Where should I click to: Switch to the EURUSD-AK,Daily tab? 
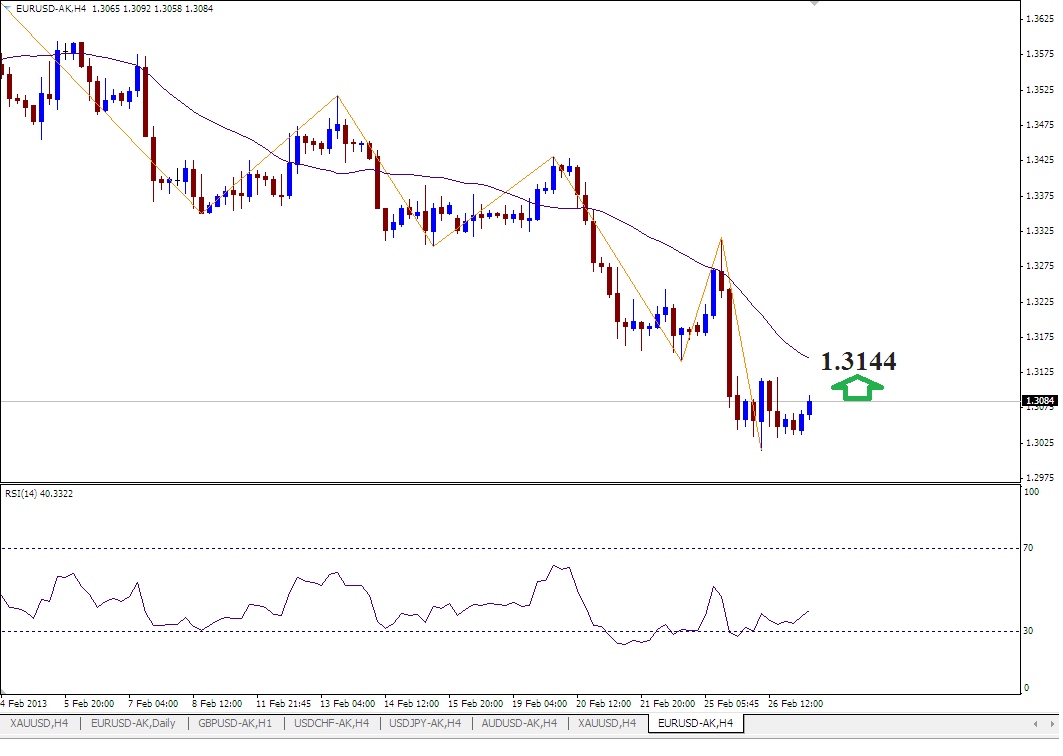(x=130, y=722)
